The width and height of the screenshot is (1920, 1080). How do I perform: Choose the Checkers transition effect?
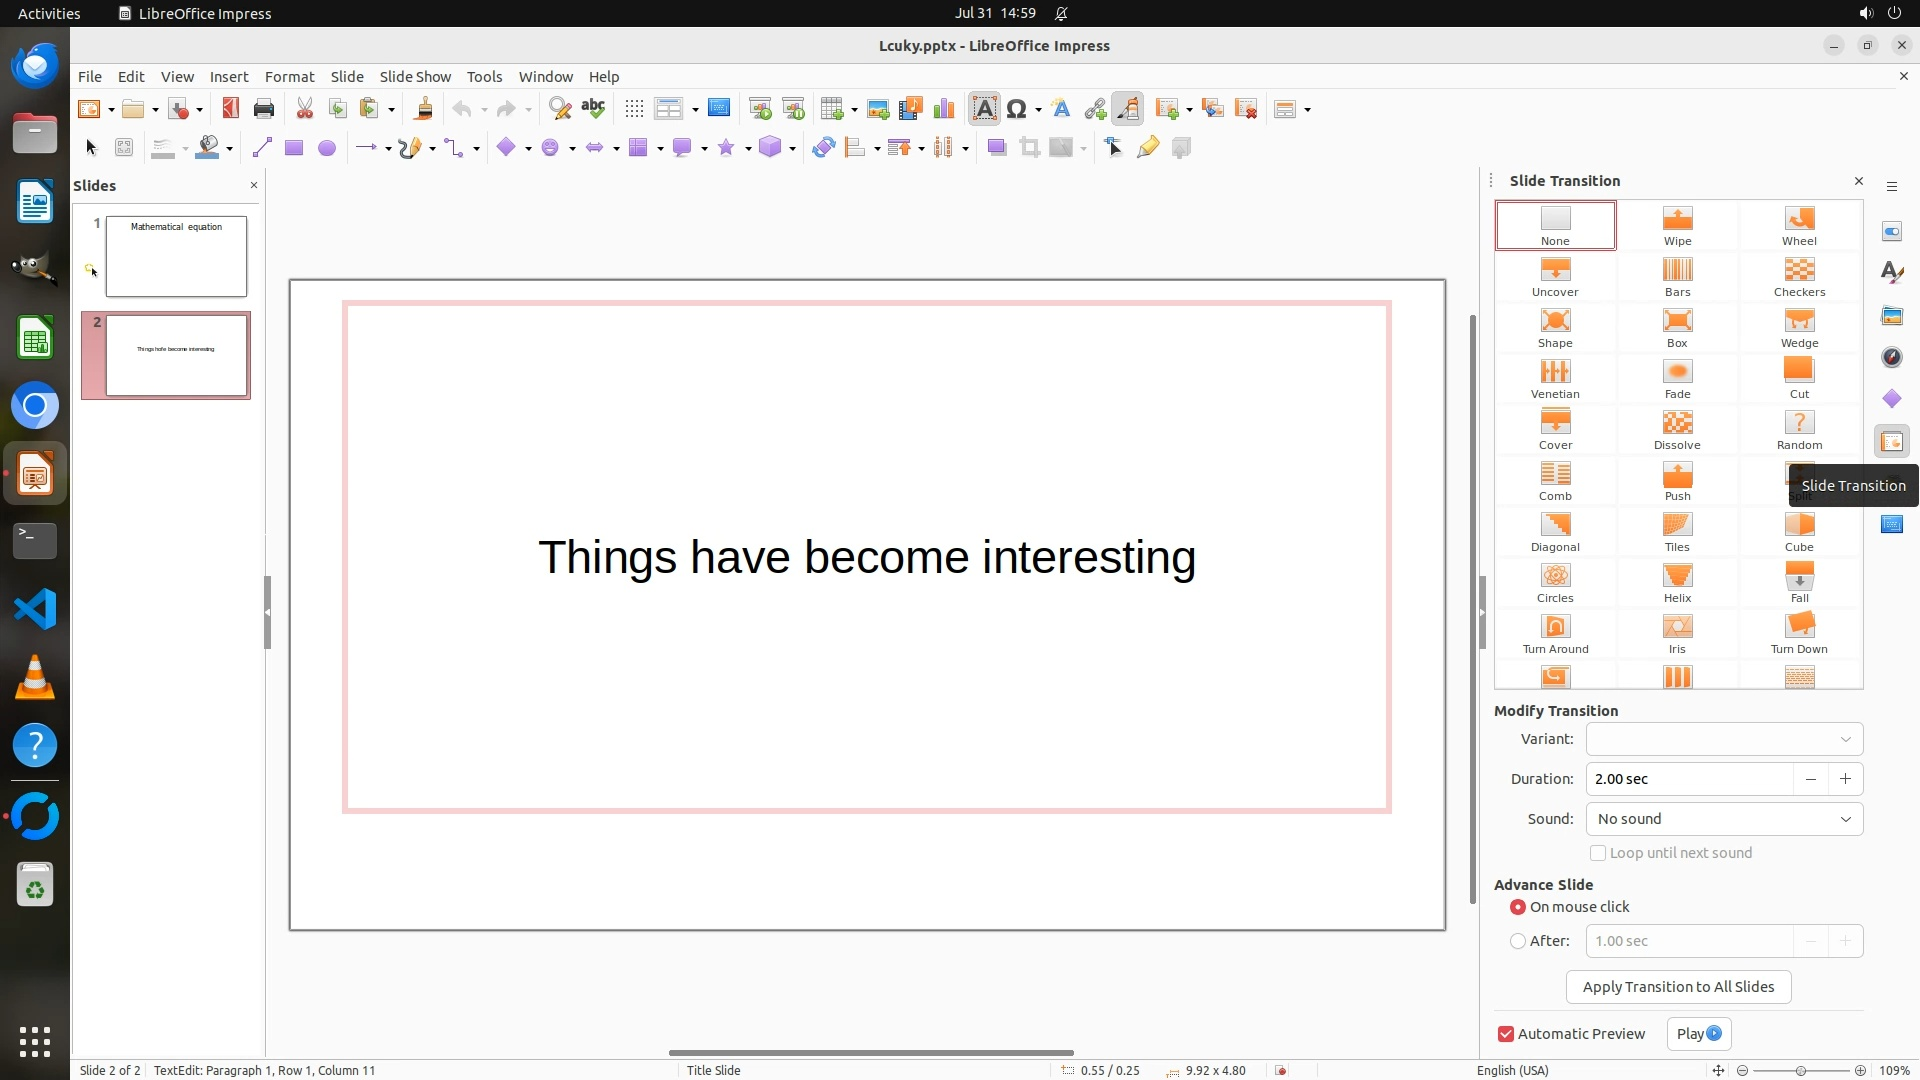[x=1798, y=277]
